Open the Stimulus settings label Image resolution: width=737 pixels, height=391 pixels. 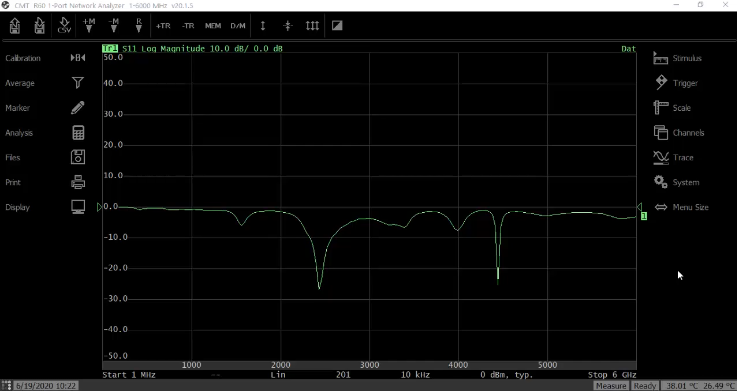(x=687, y=58)
